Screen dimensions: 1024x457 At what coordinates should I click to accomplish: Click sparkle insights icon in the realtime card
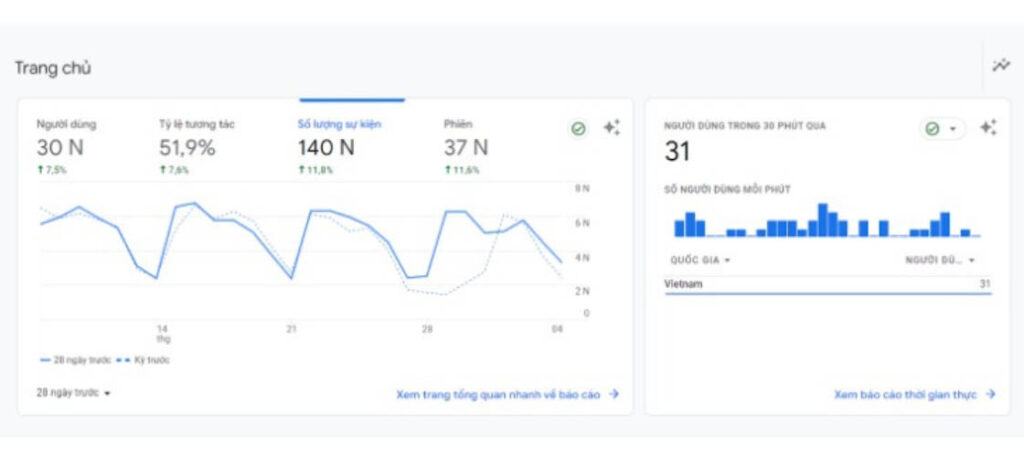(x=988, y=128)
